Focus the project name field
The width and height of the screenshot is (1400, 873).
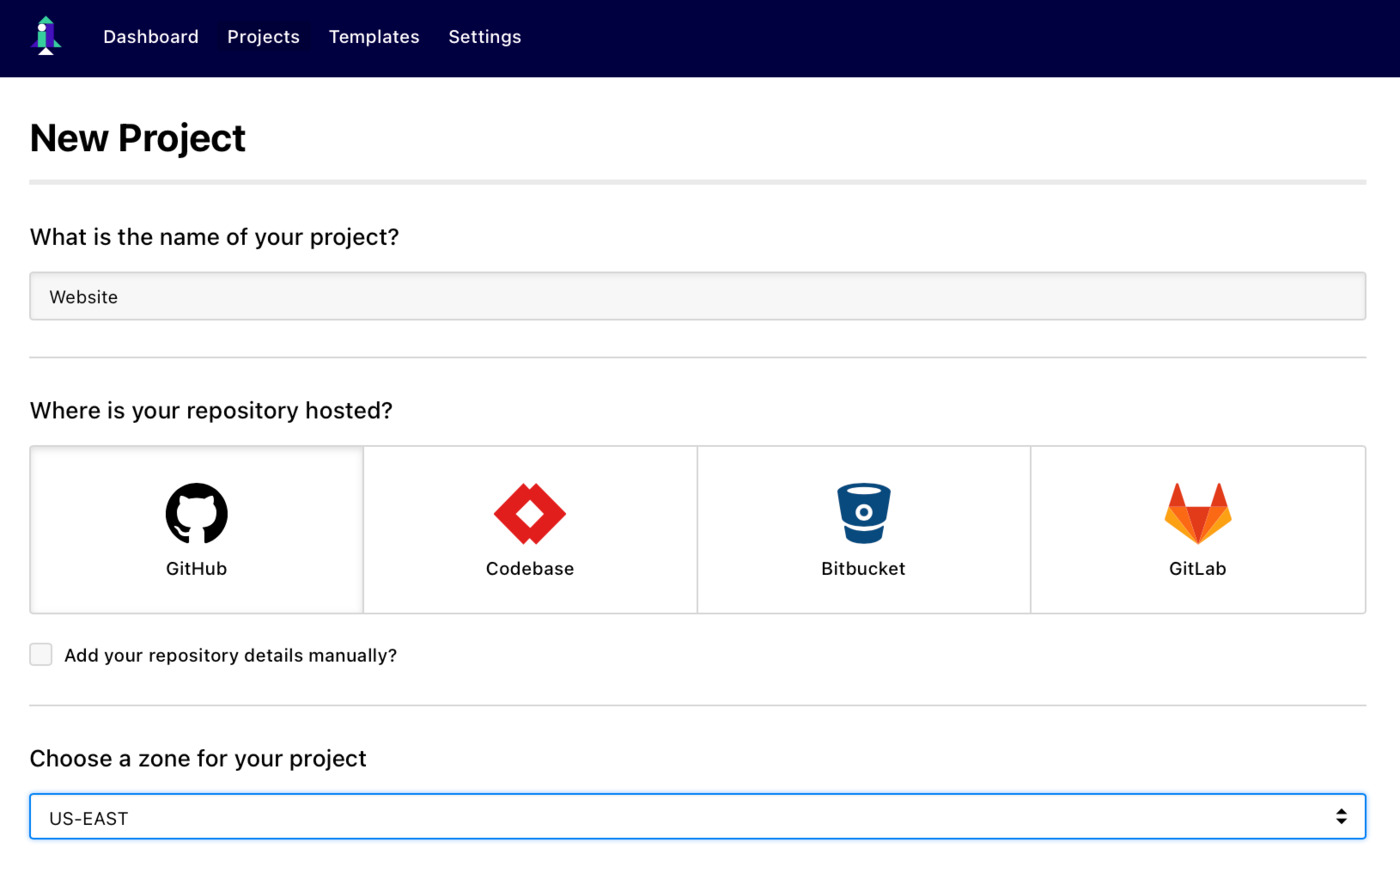click(698, 296)
